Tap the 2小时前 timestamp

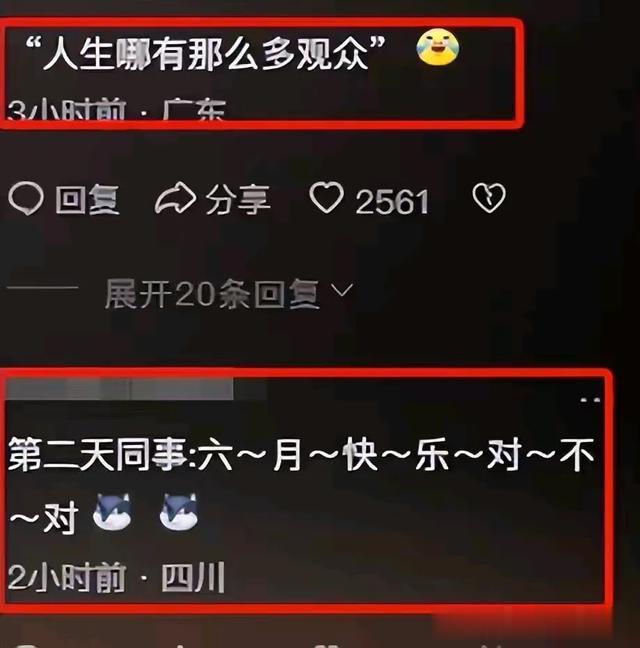coord(67,577)
